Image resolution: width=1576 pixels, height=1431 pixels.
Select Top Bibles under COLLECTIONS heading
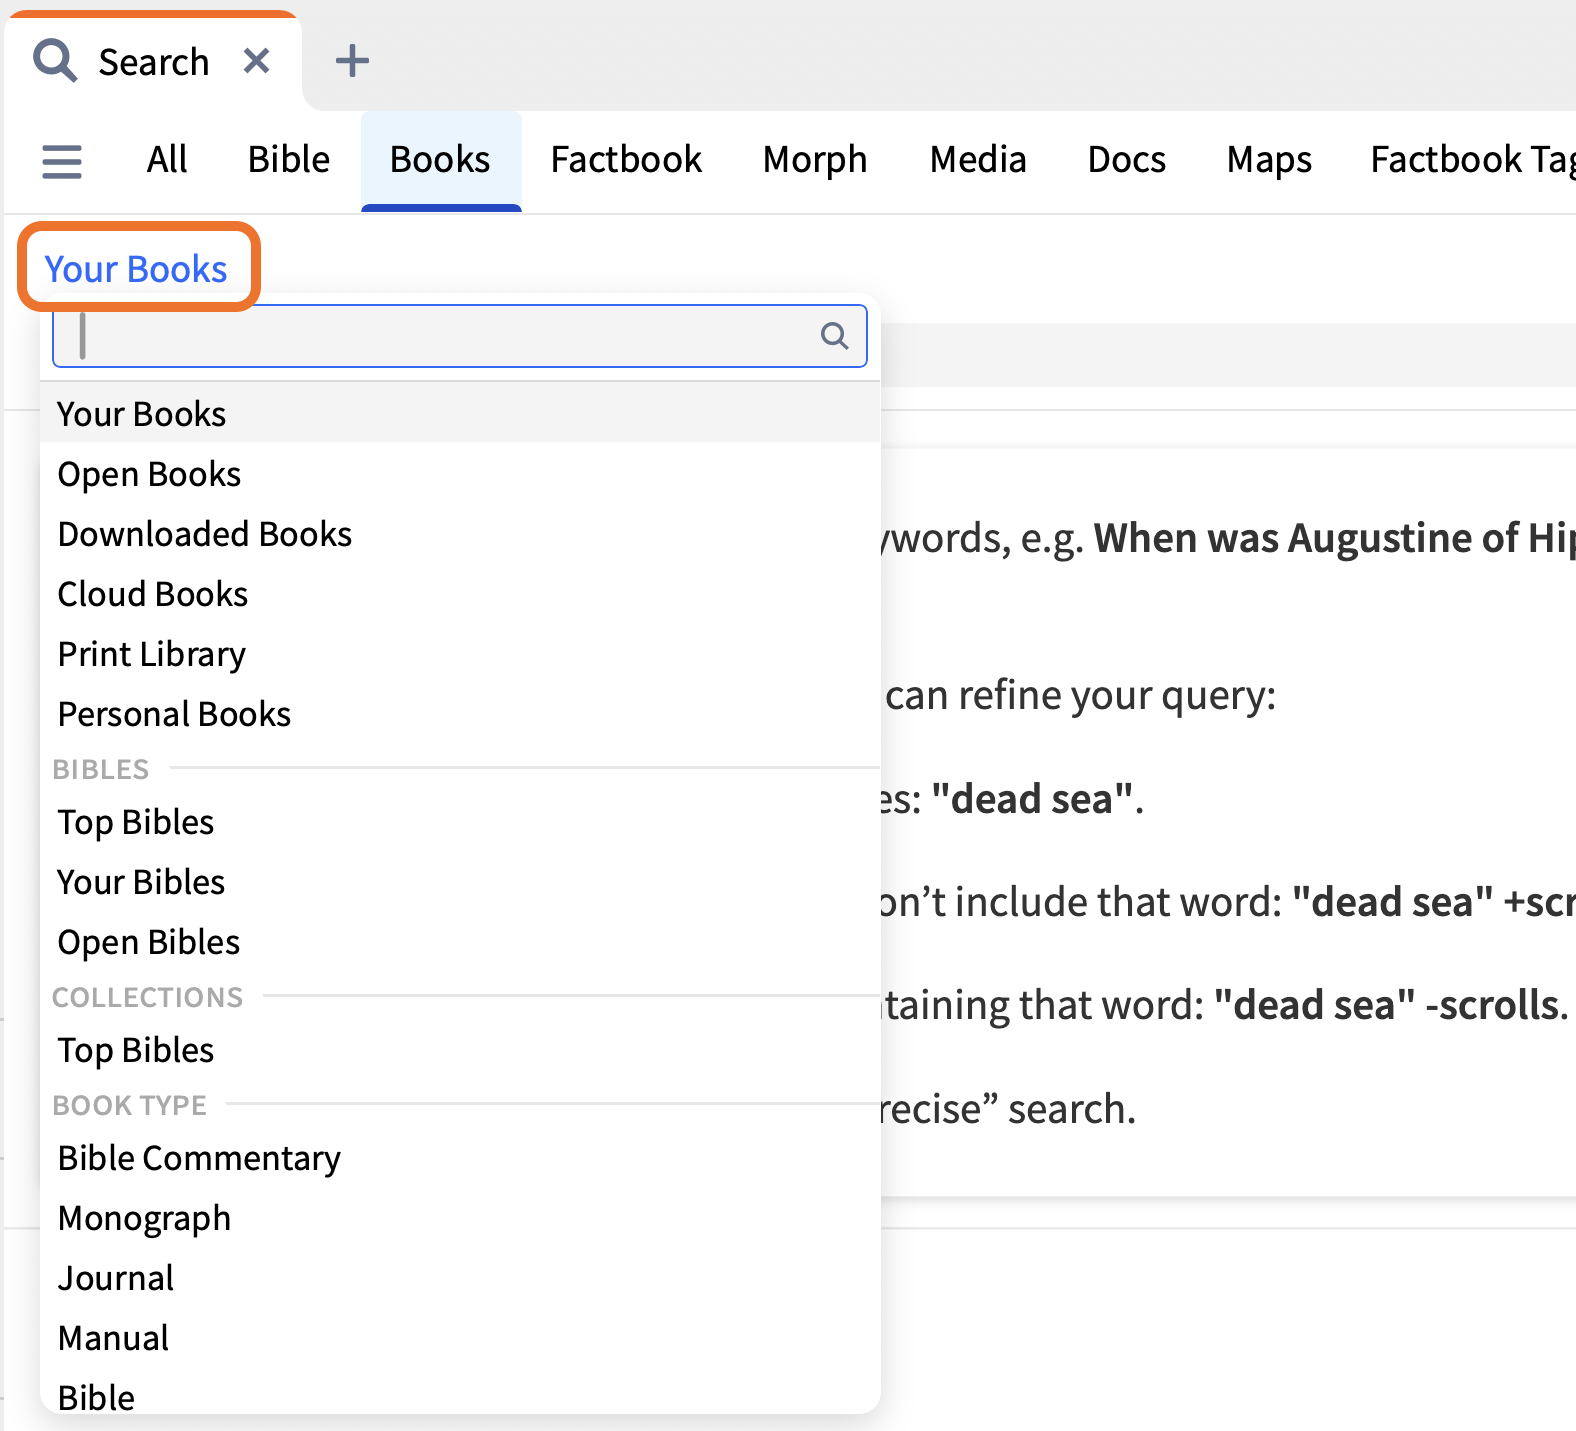[x=460, y=1050]
